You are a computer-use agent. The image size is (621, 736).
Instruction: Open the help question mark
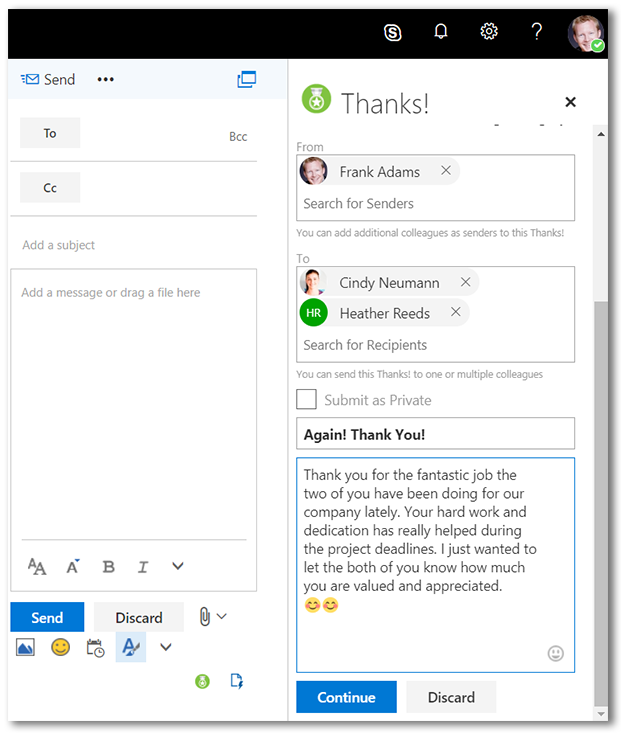(537, 31)
